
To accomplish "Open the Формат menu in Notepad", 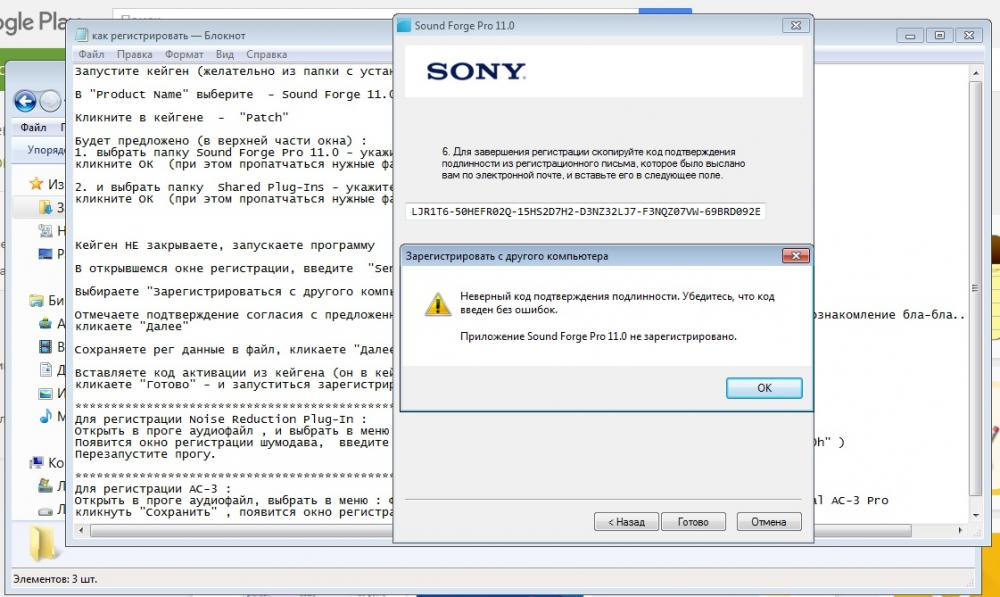I will coord(184,55).
